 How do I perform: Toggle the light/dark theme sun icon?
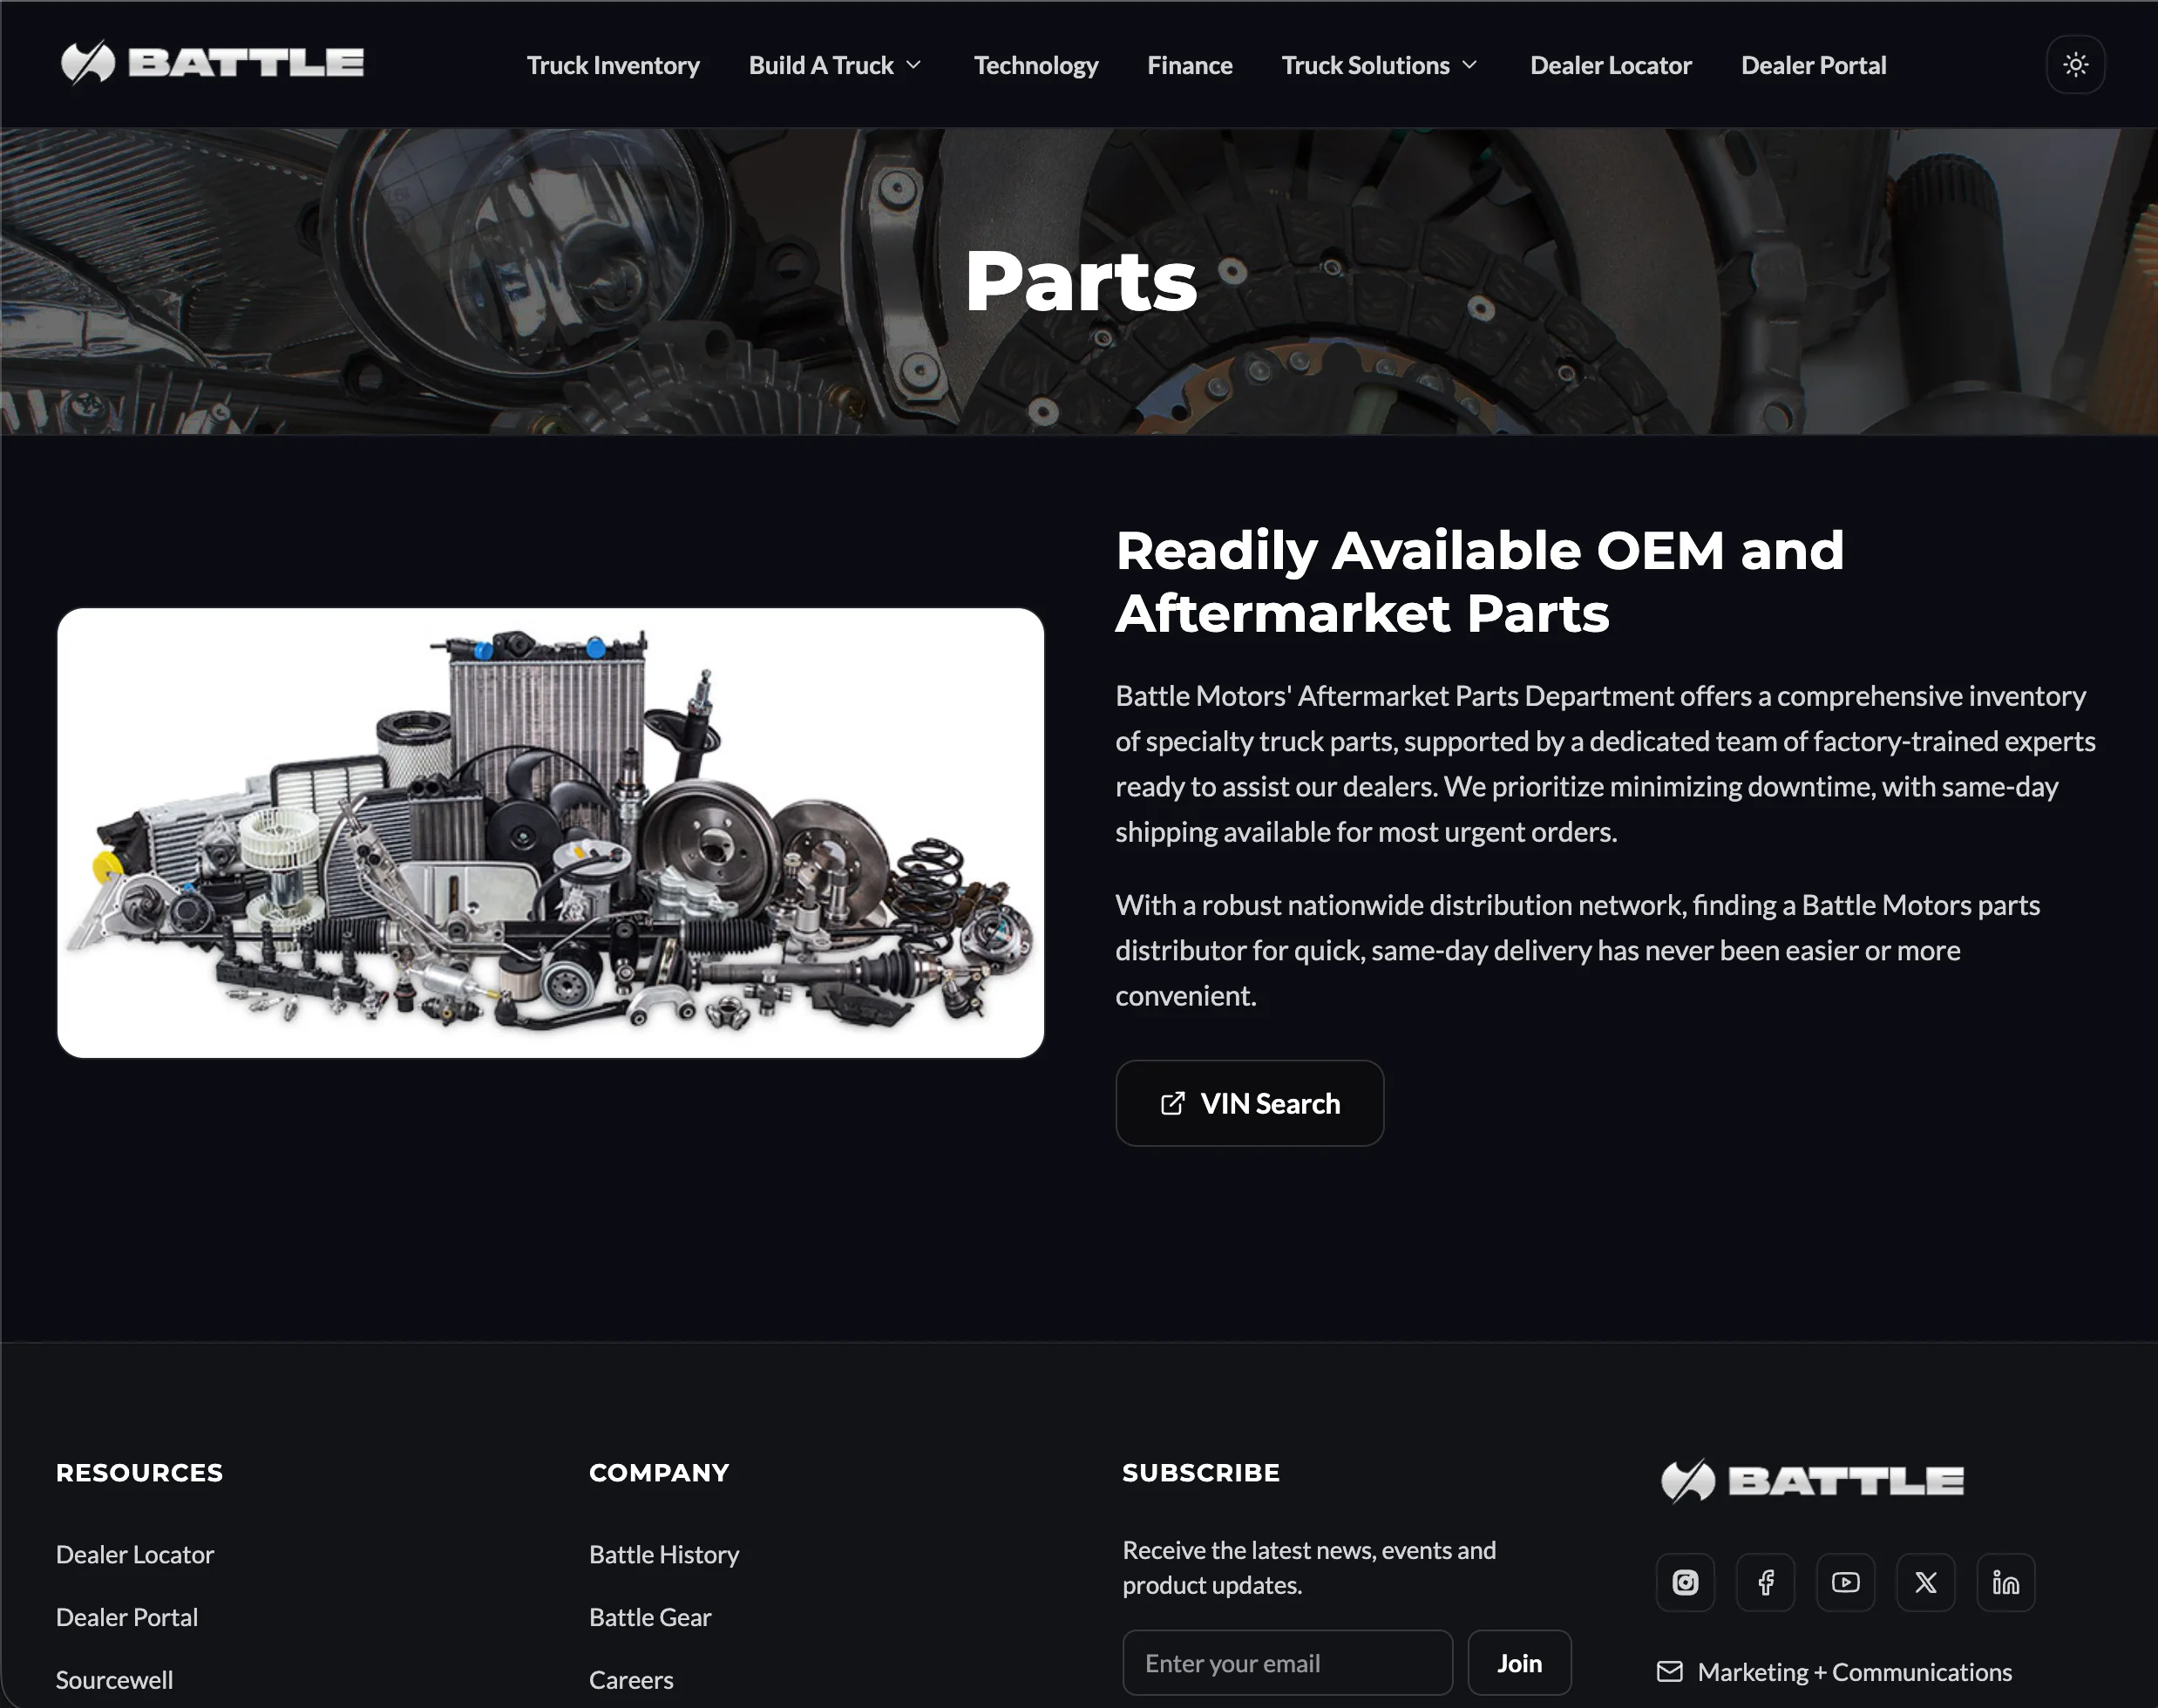coord(2075,65)
